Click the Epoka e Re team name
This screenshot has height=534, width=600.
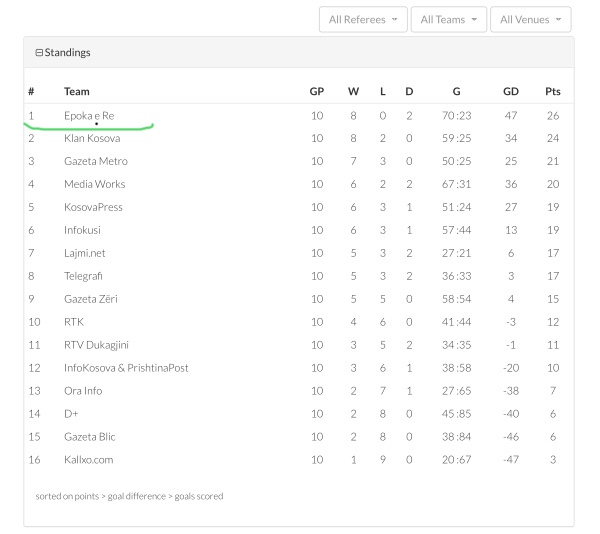(89, 116)
